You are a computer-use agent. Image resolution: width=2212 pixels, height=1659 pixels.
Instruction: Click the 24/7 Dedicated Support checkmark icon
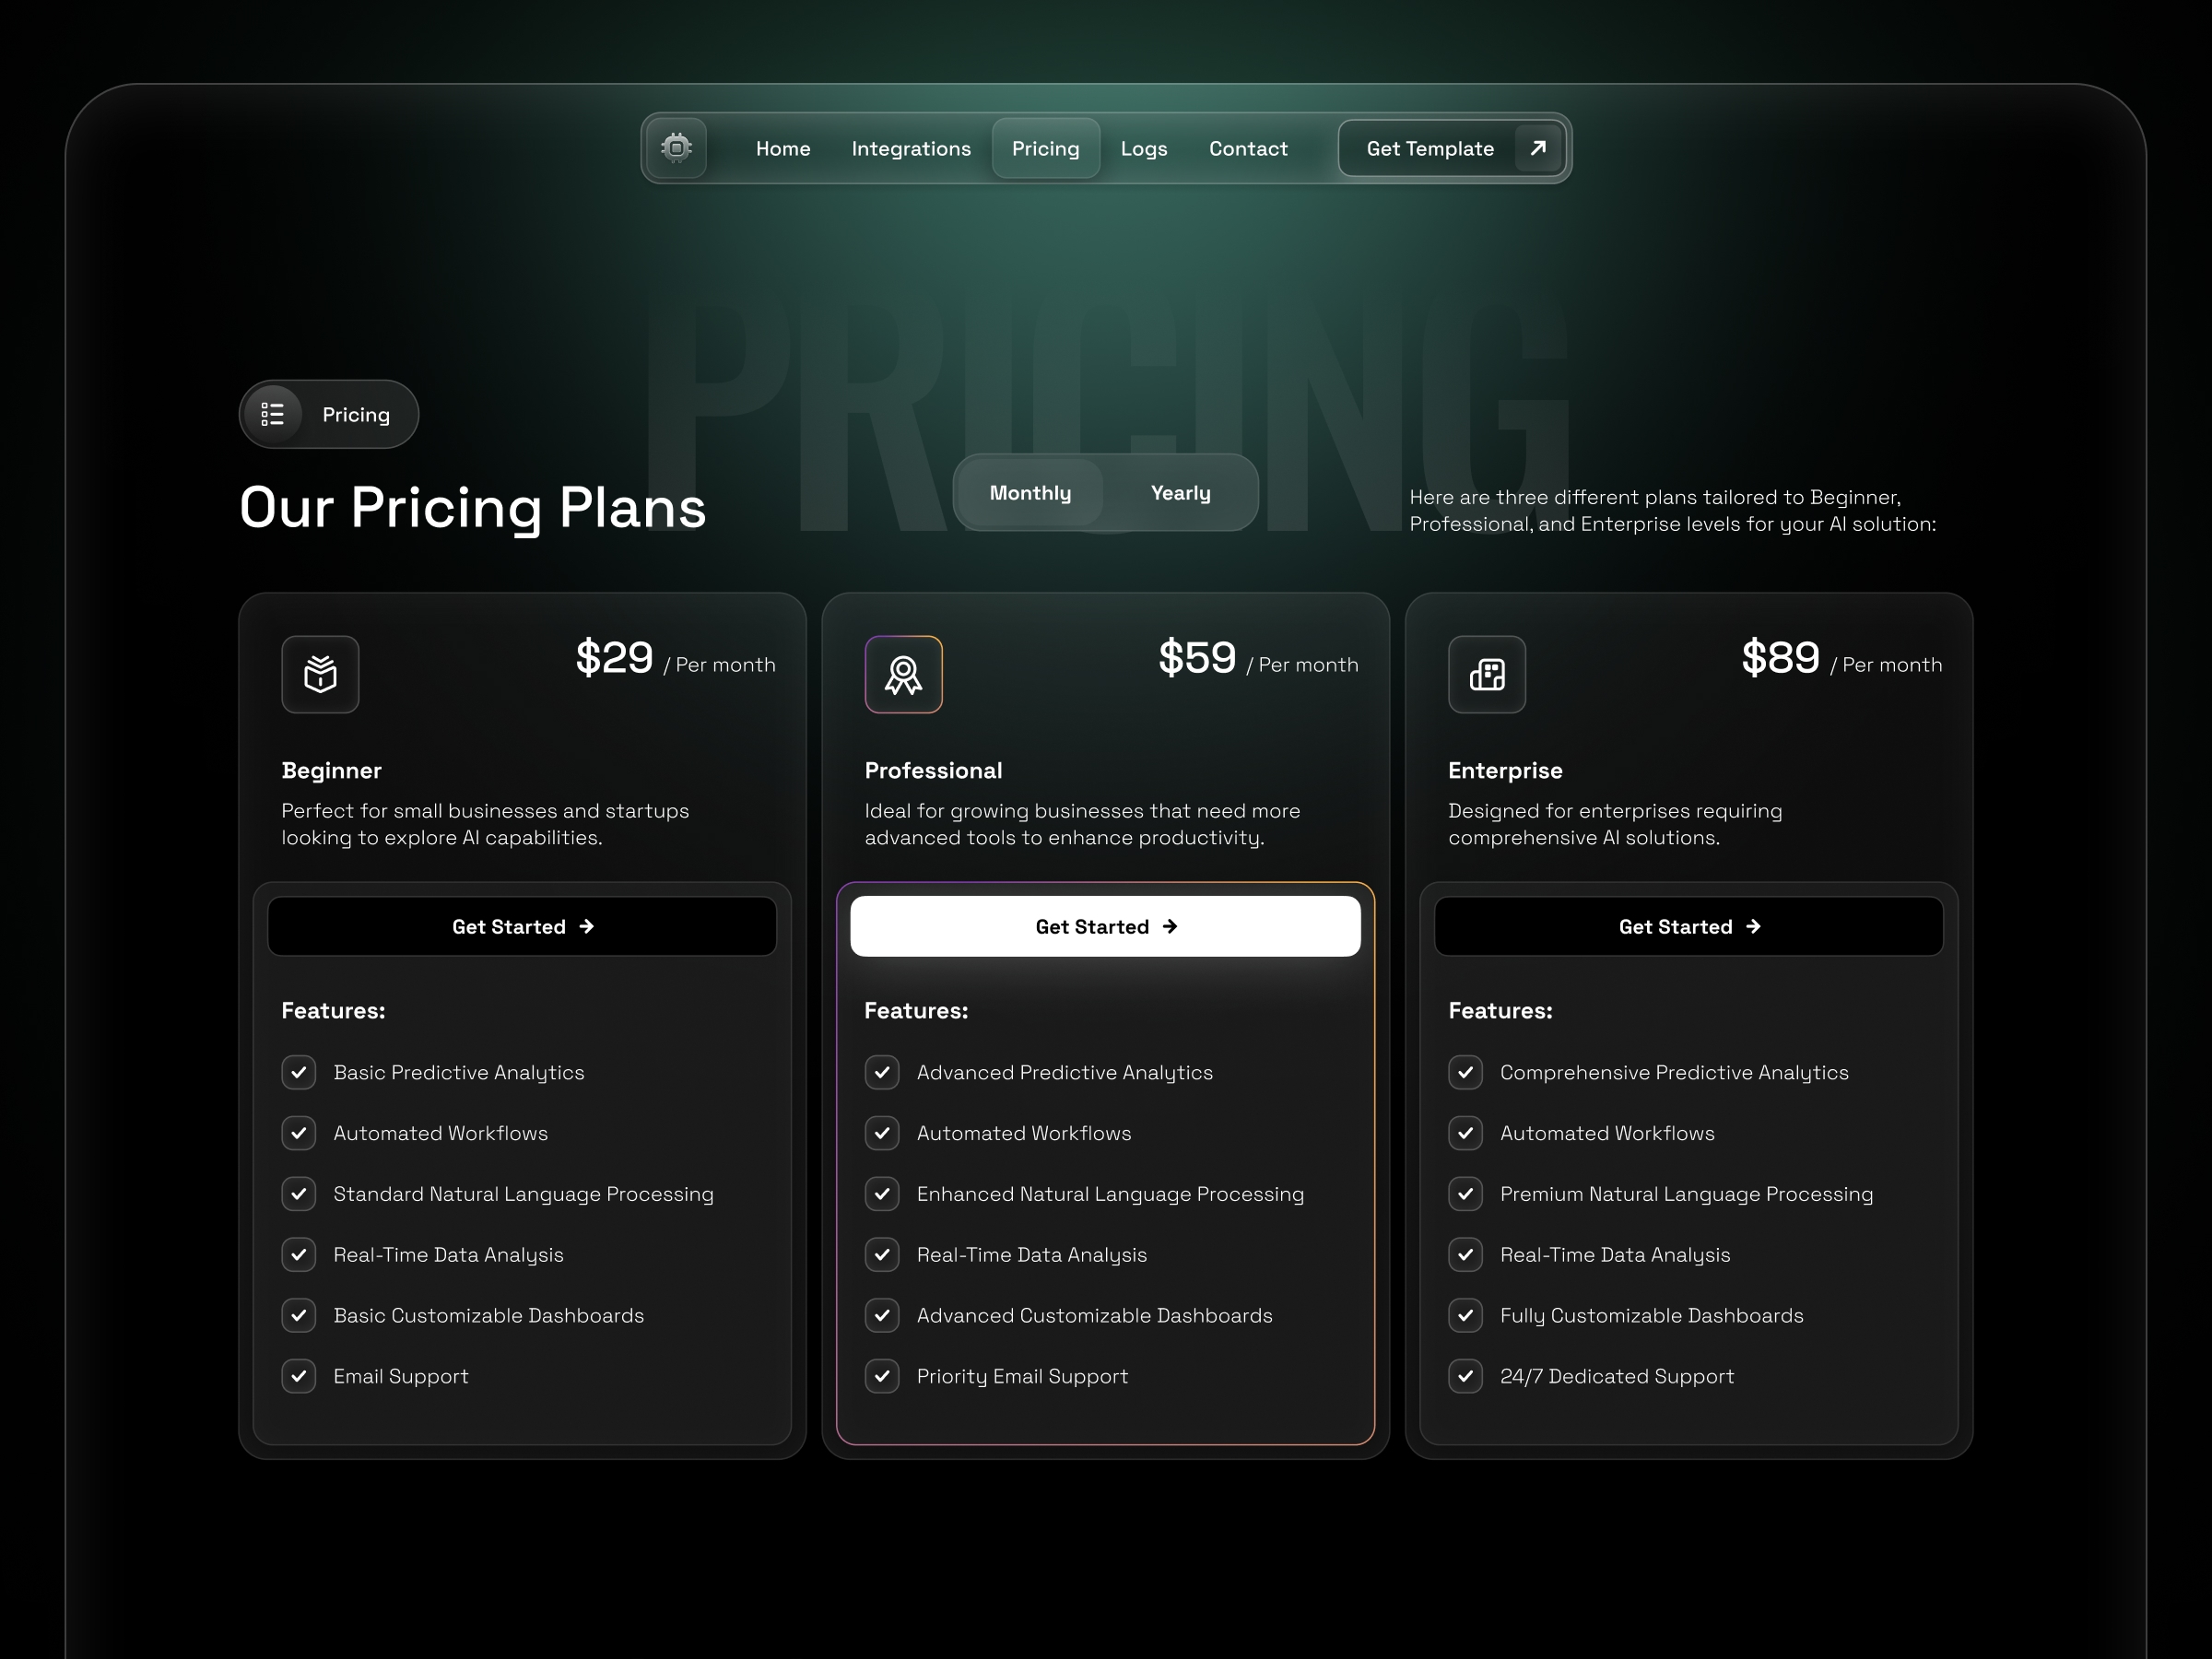(x=1465, y=1376)
